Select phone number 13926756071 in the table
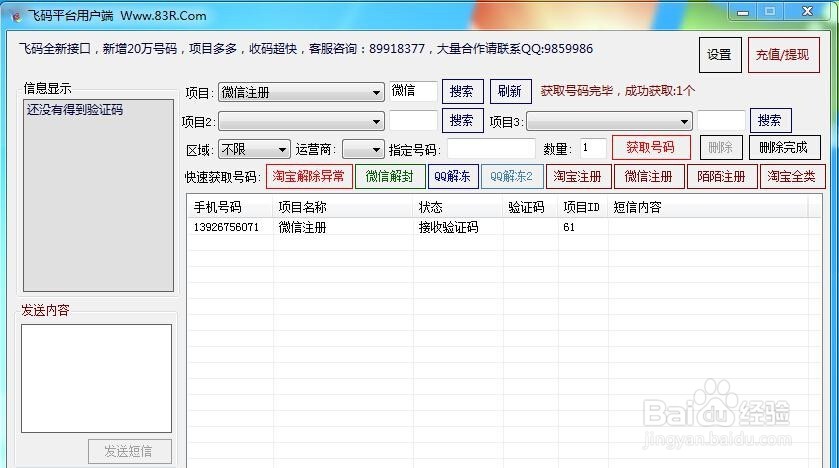 click(226, 227)
